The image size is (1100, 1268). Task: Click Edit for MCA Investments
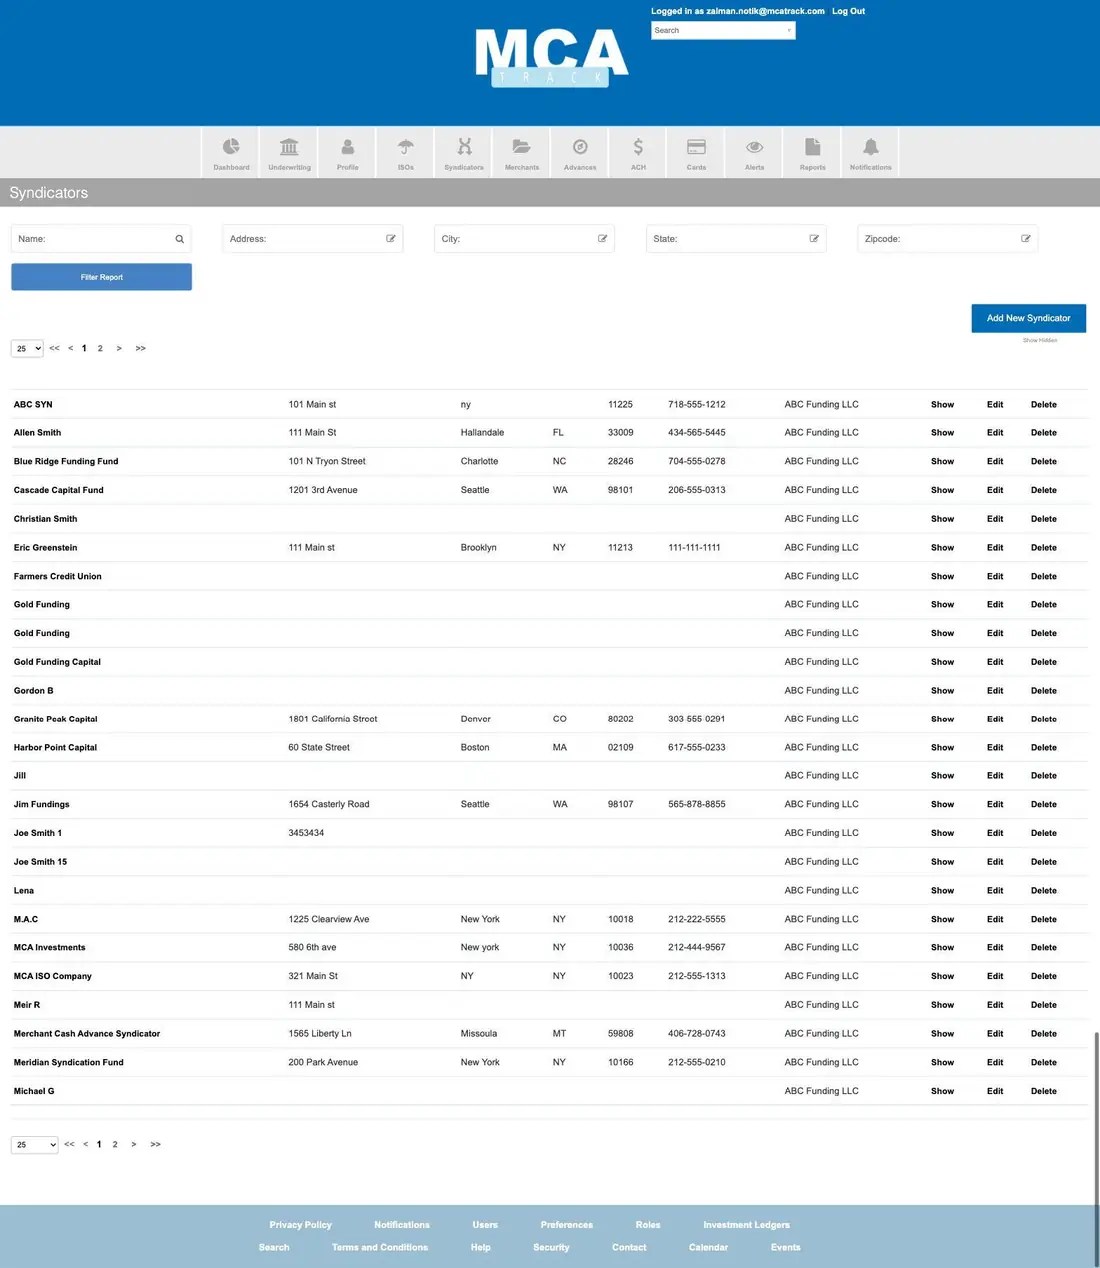(995, 948)
